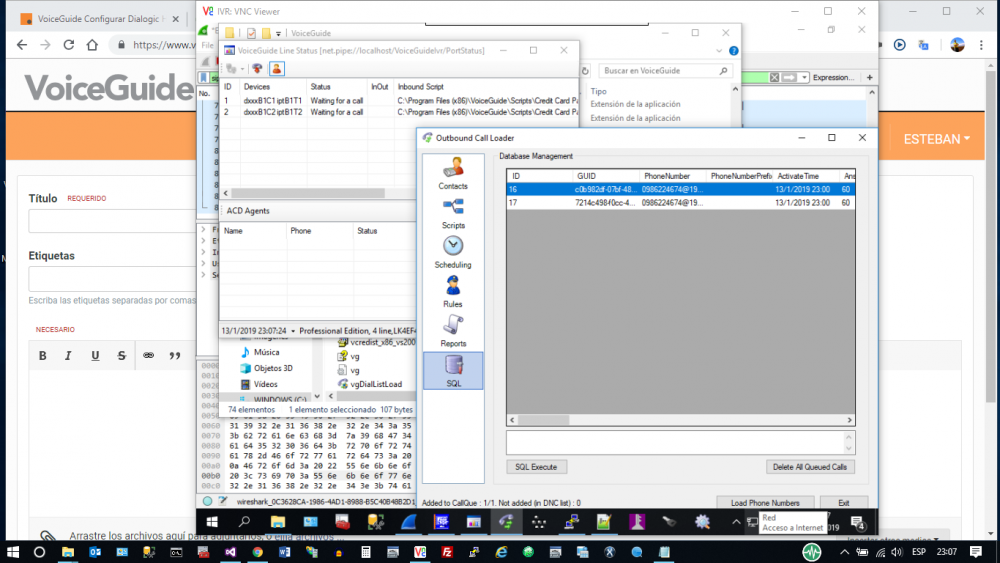
Task: Click the agent icon in Line Status toolbar
Action: click(x=276, y=68)
